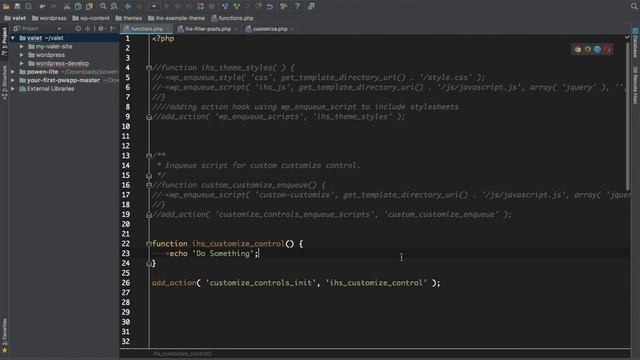Open the Structure tool window tab
640x360 pixels.
click(4, 83)
